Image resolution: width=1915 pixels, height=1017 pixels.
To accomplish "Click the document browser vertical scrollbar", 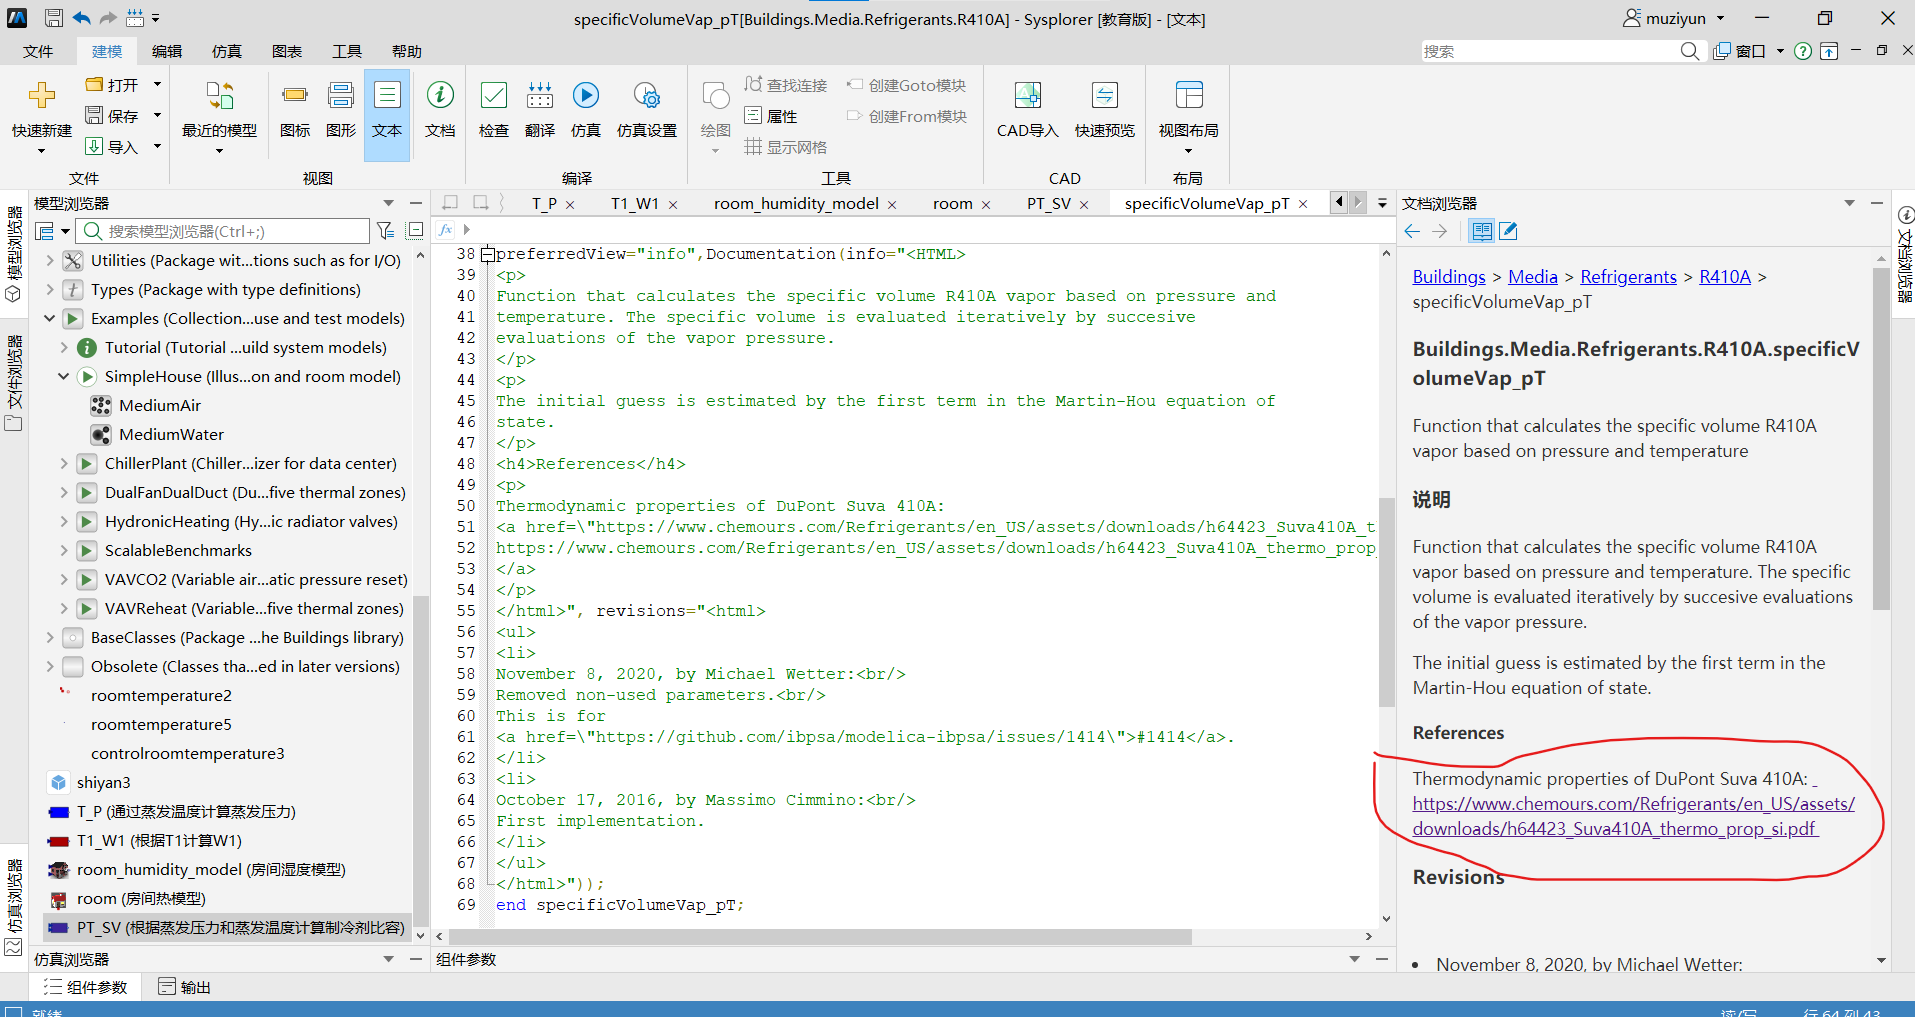I will click(x=1881, y=438).
